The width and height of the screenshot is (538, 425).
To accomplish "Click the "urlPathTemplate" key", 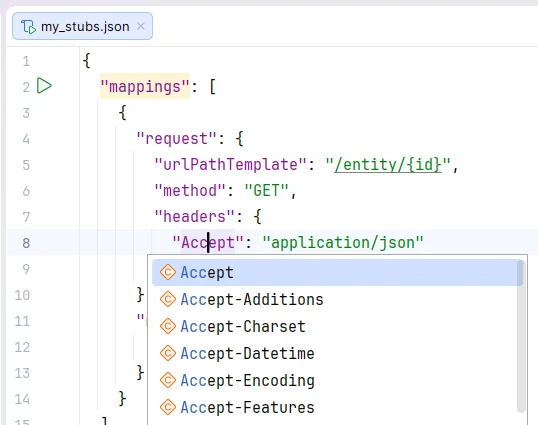I will point(230,165).
